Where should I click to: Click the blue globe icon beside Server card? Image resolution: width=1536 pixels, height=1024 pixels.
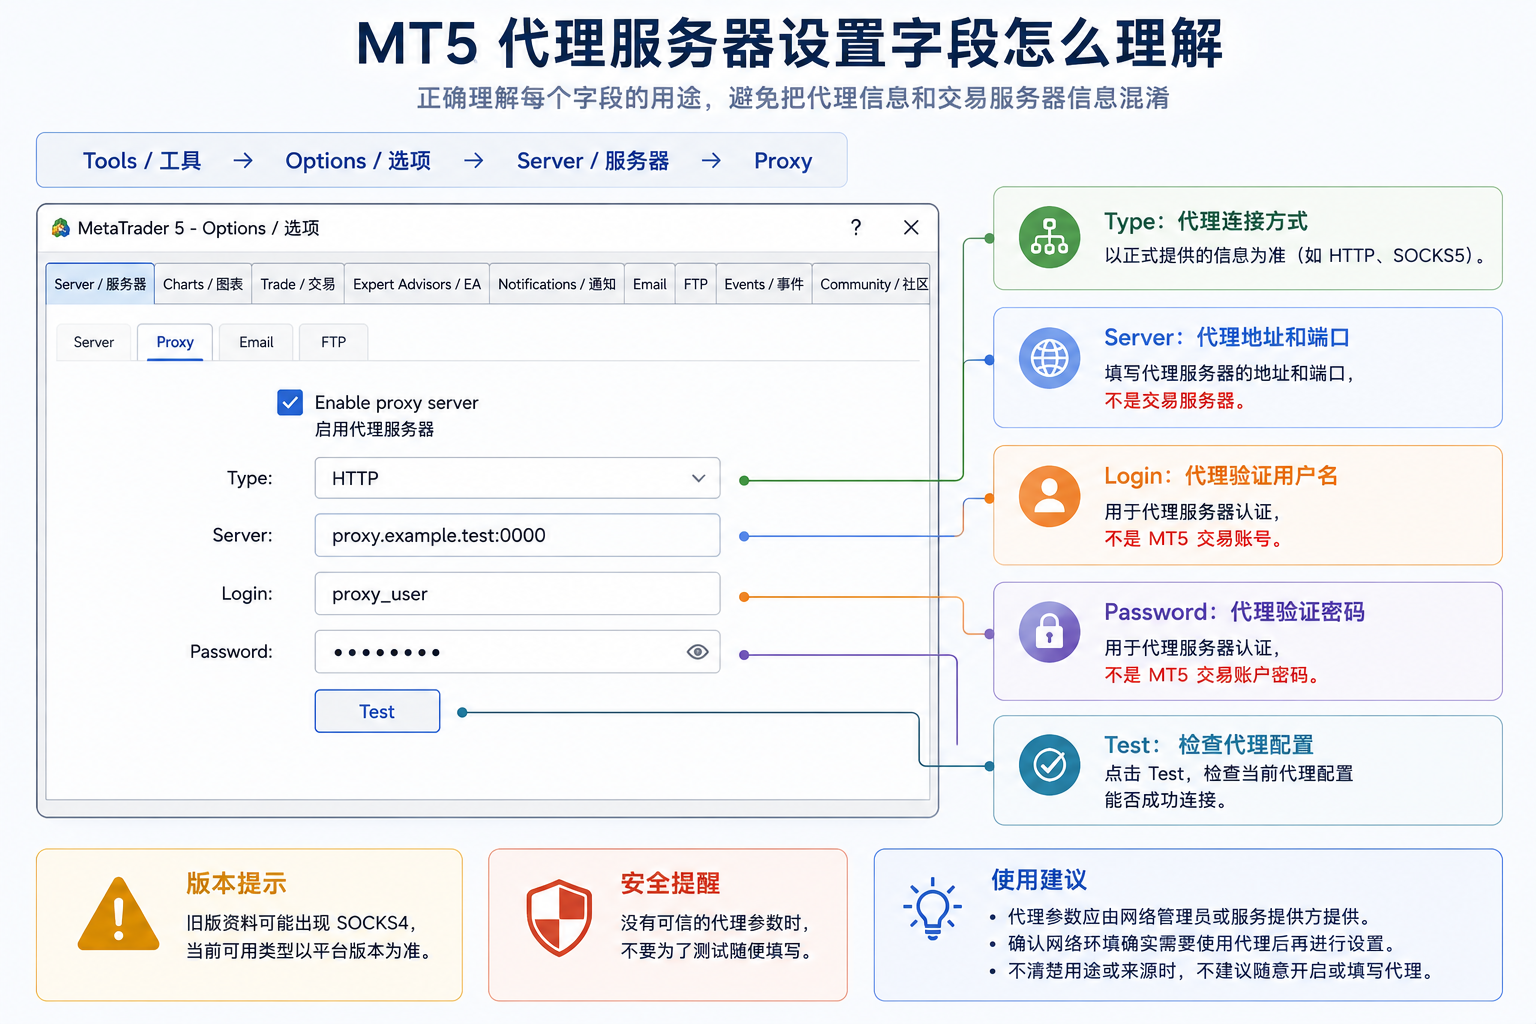[x=1049, y=358]
